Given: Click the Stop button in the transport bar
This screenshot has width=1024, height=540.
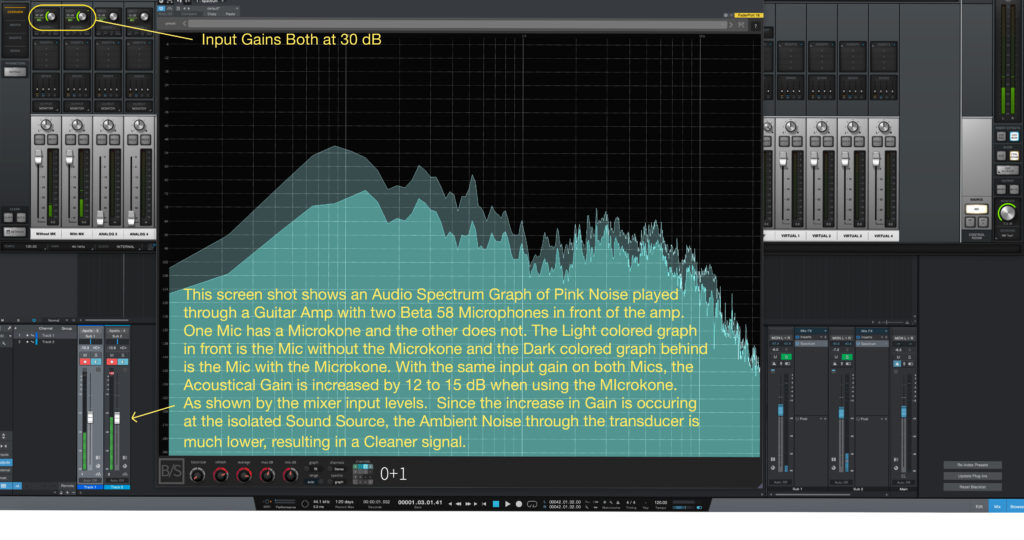Looking at the screenshot, I should coord(496,503).
